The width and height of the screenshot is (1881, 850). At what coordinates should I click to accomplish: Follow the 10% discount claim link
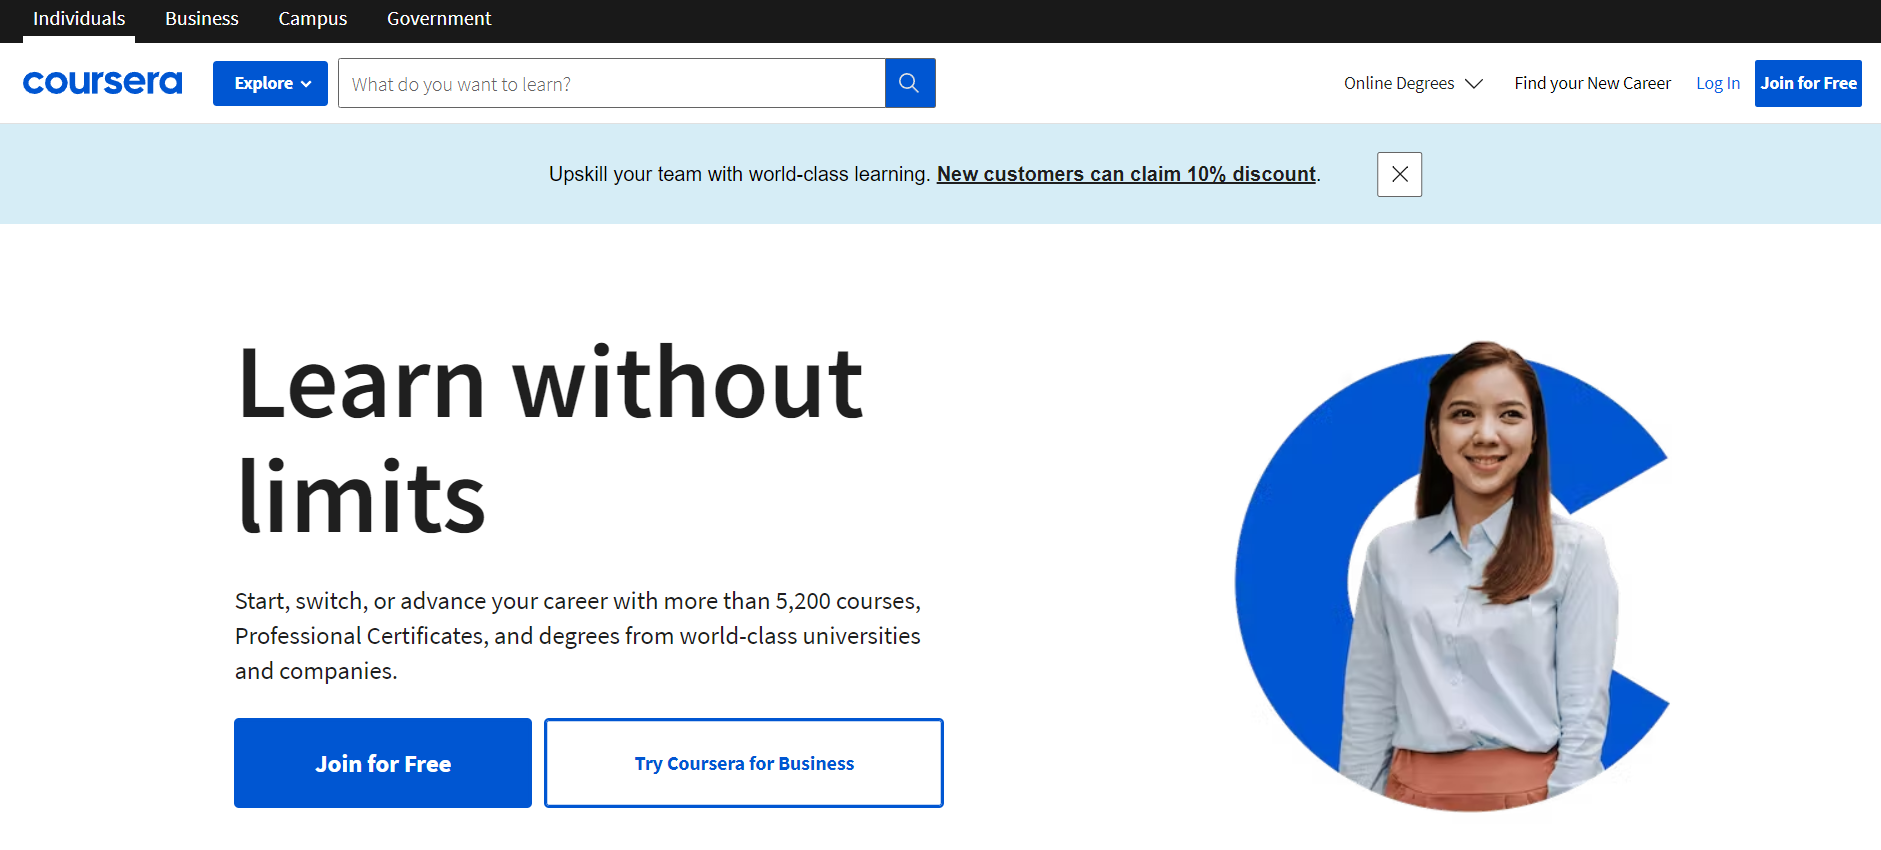click(x=1126, y=174)
